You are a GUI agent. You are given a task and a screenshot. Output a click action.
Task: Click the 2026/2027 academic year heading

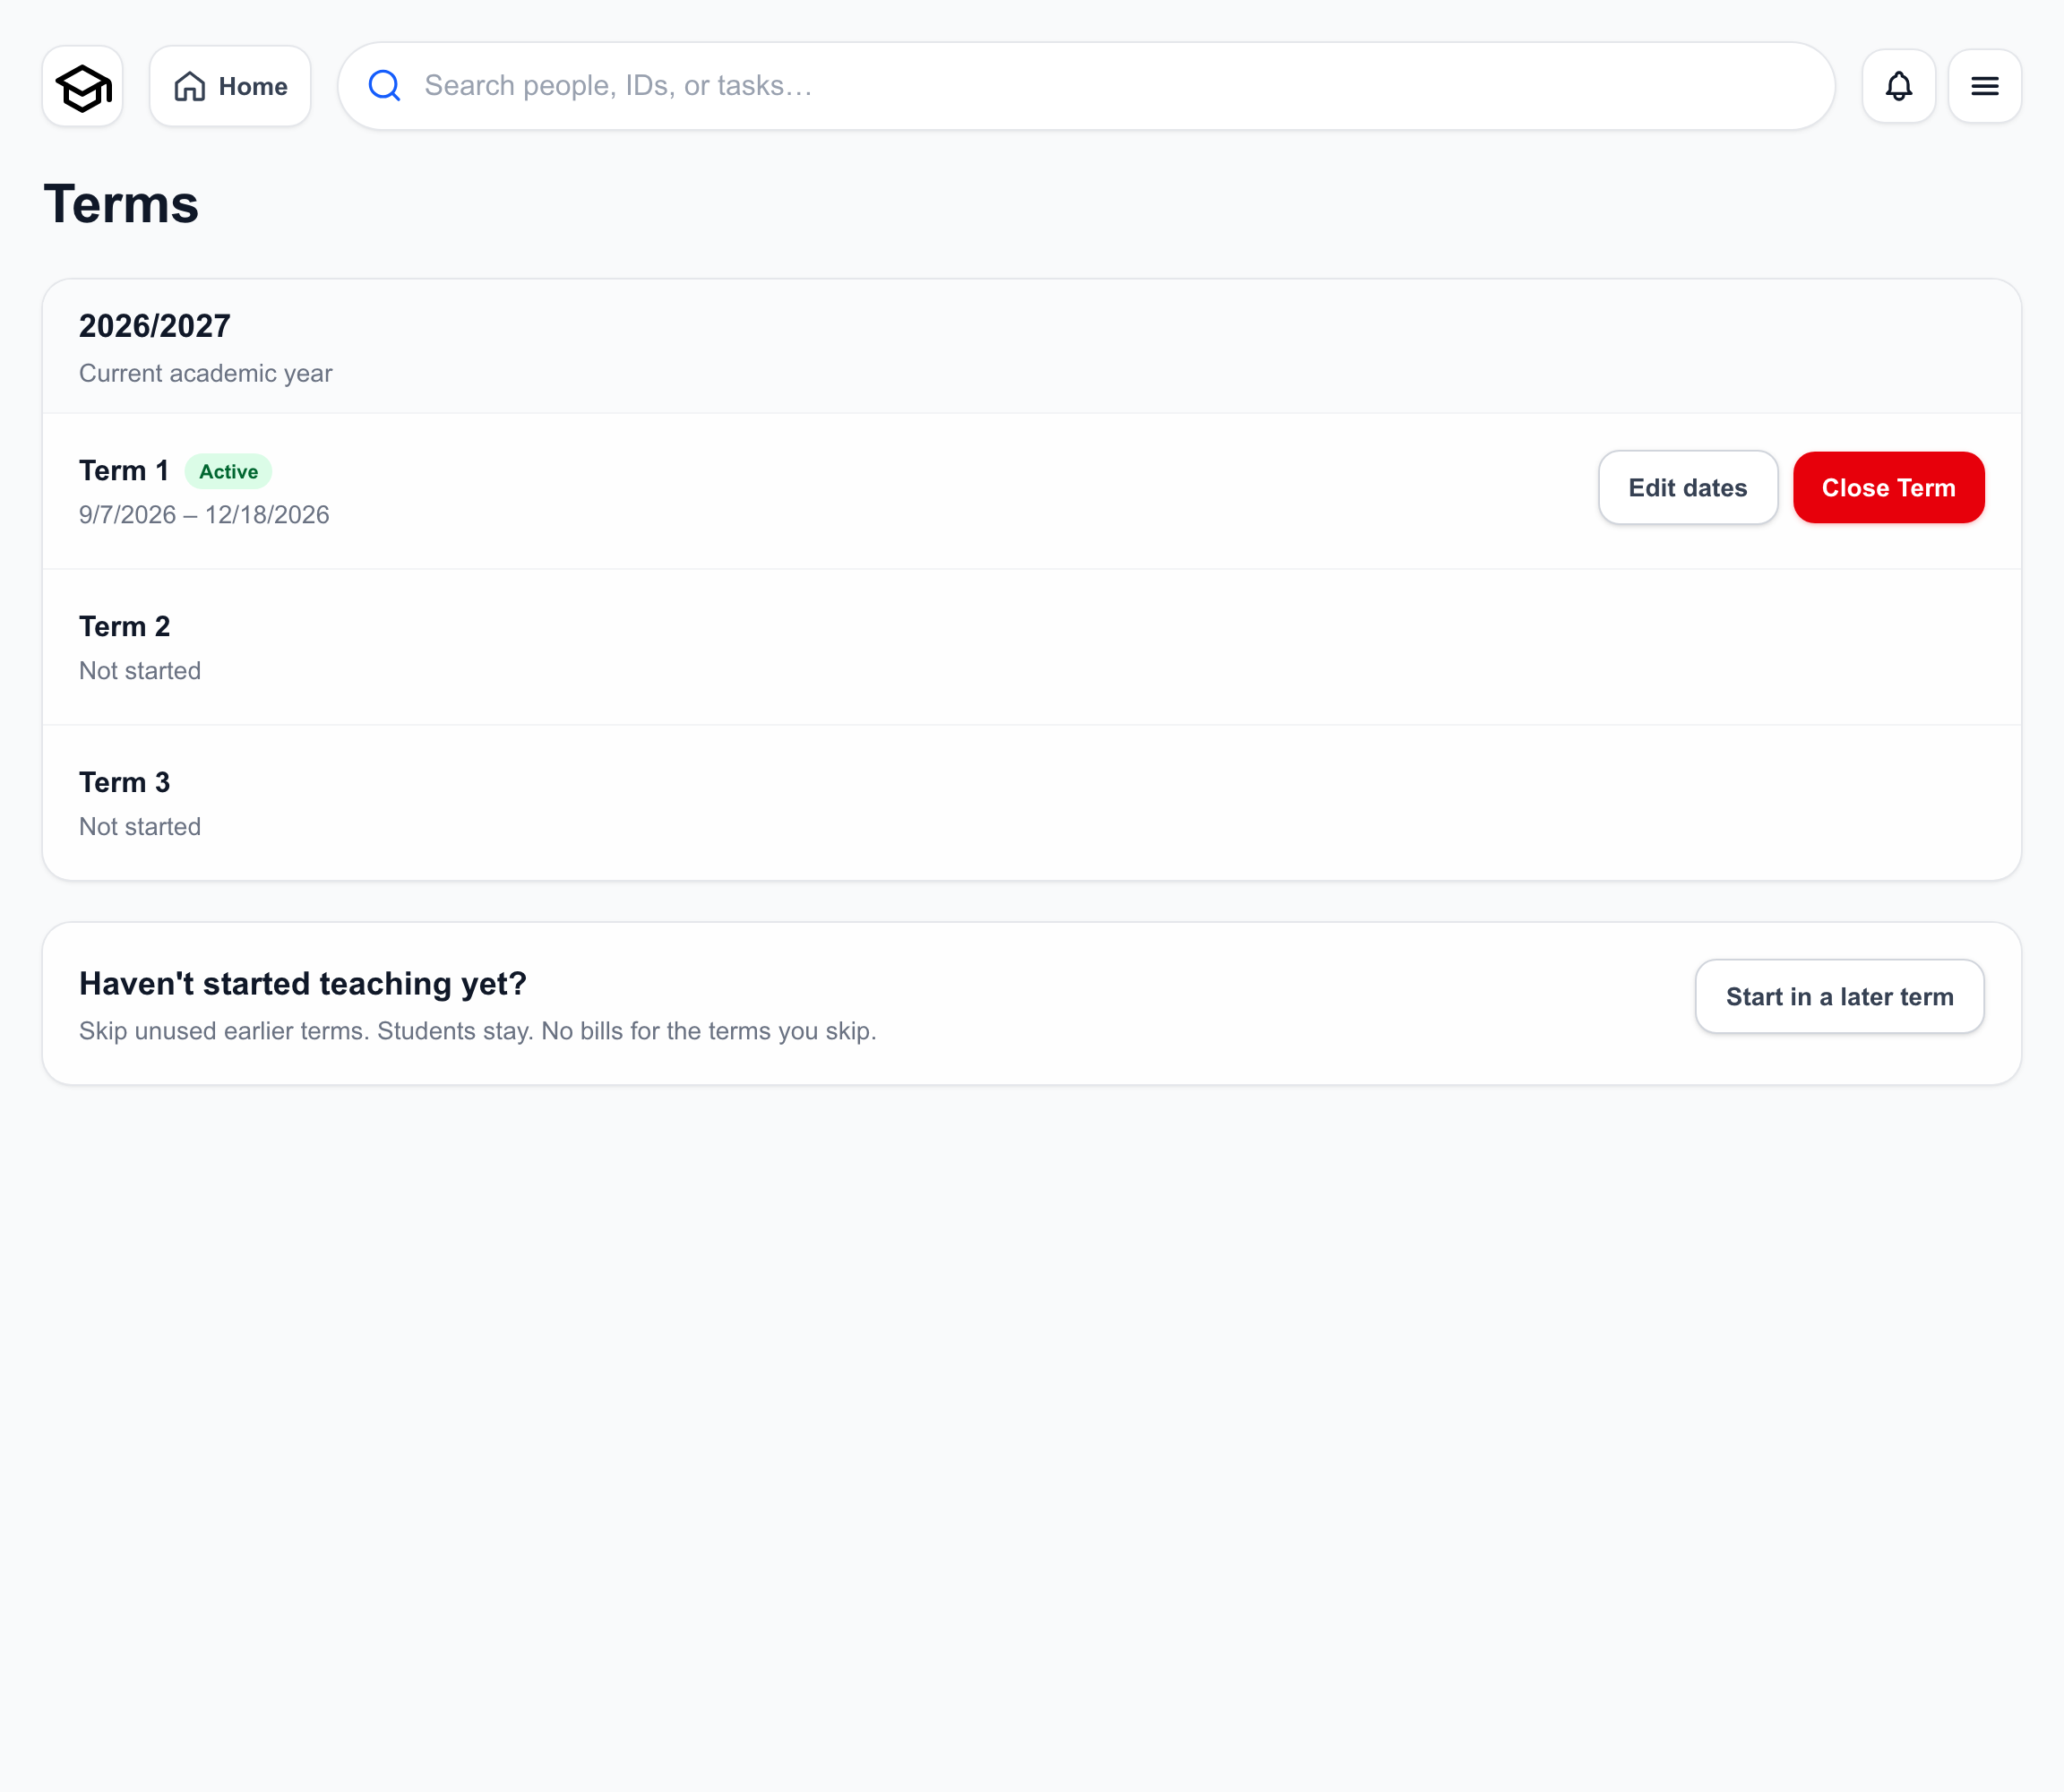[155, 326]
